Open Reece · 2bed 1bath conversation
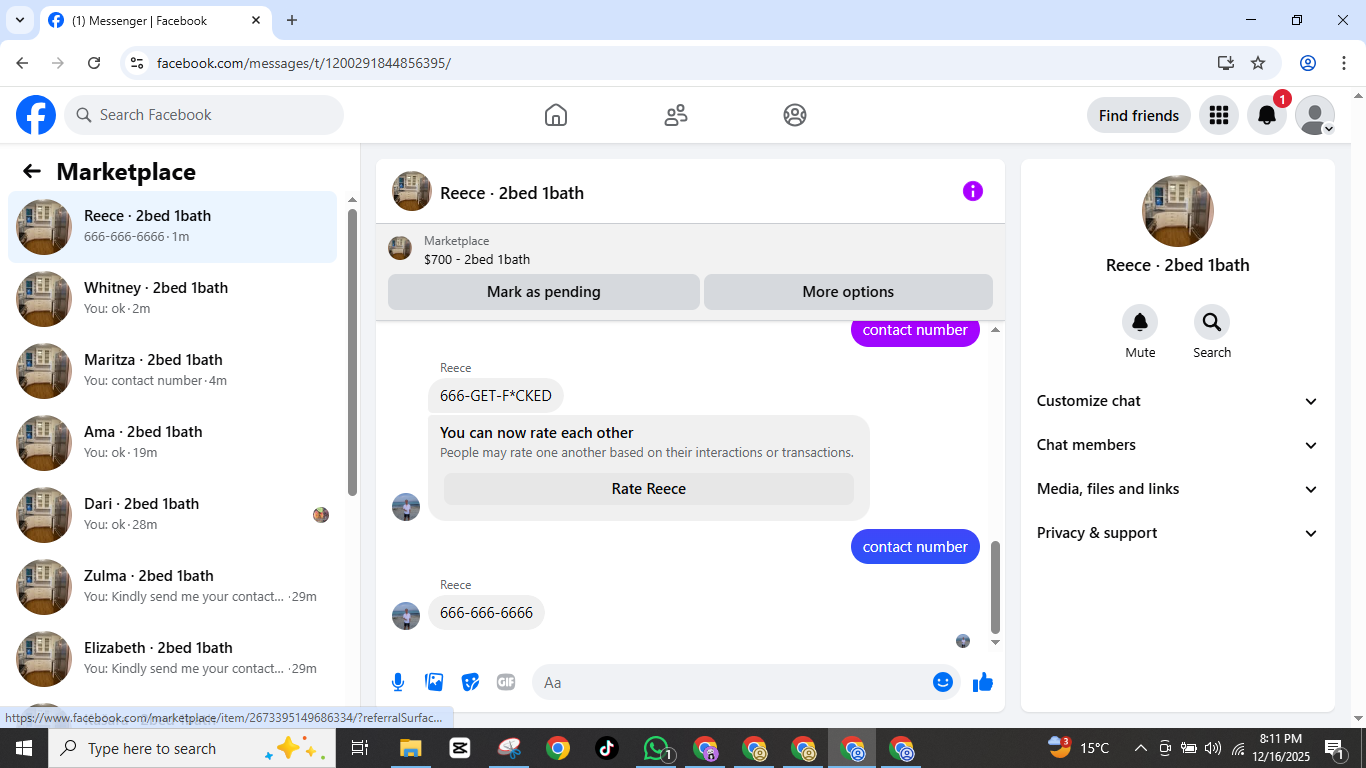The image size is (1366, 768). 173,227
